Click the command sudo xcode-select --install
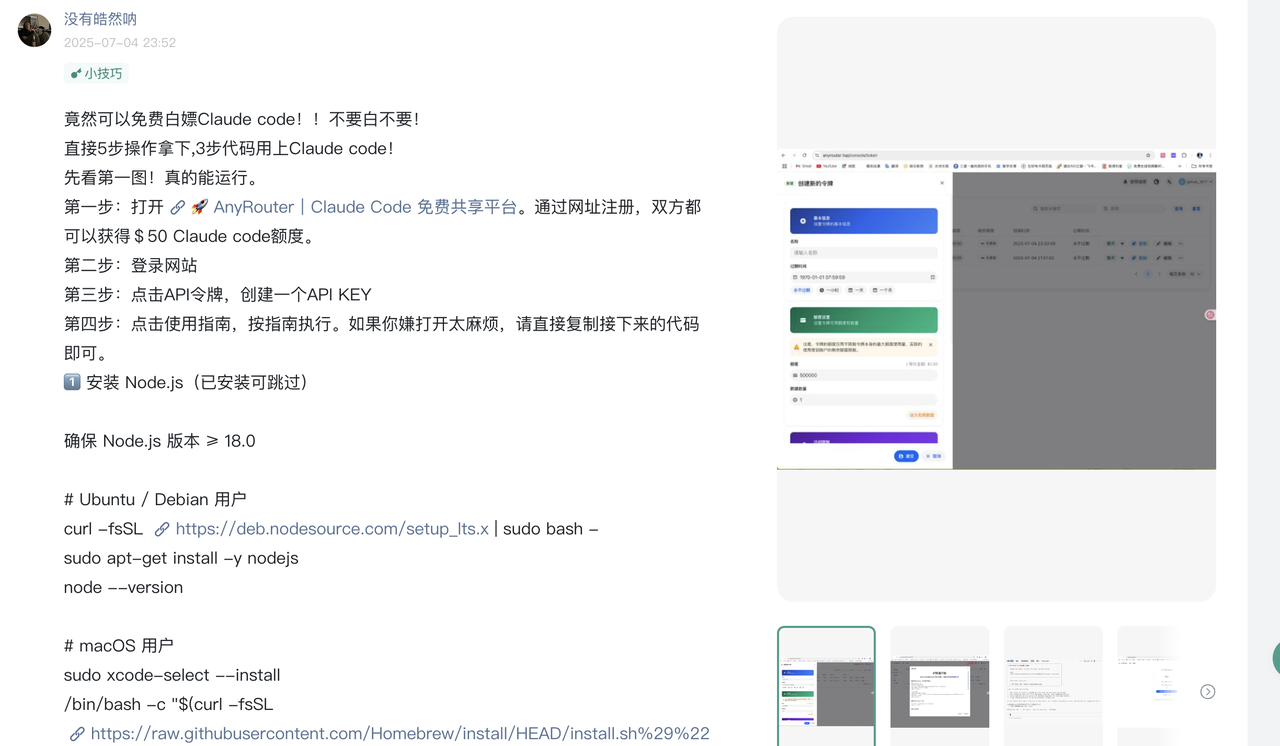The height and width of the screenshot is (746, 1280). pos(172,675)
